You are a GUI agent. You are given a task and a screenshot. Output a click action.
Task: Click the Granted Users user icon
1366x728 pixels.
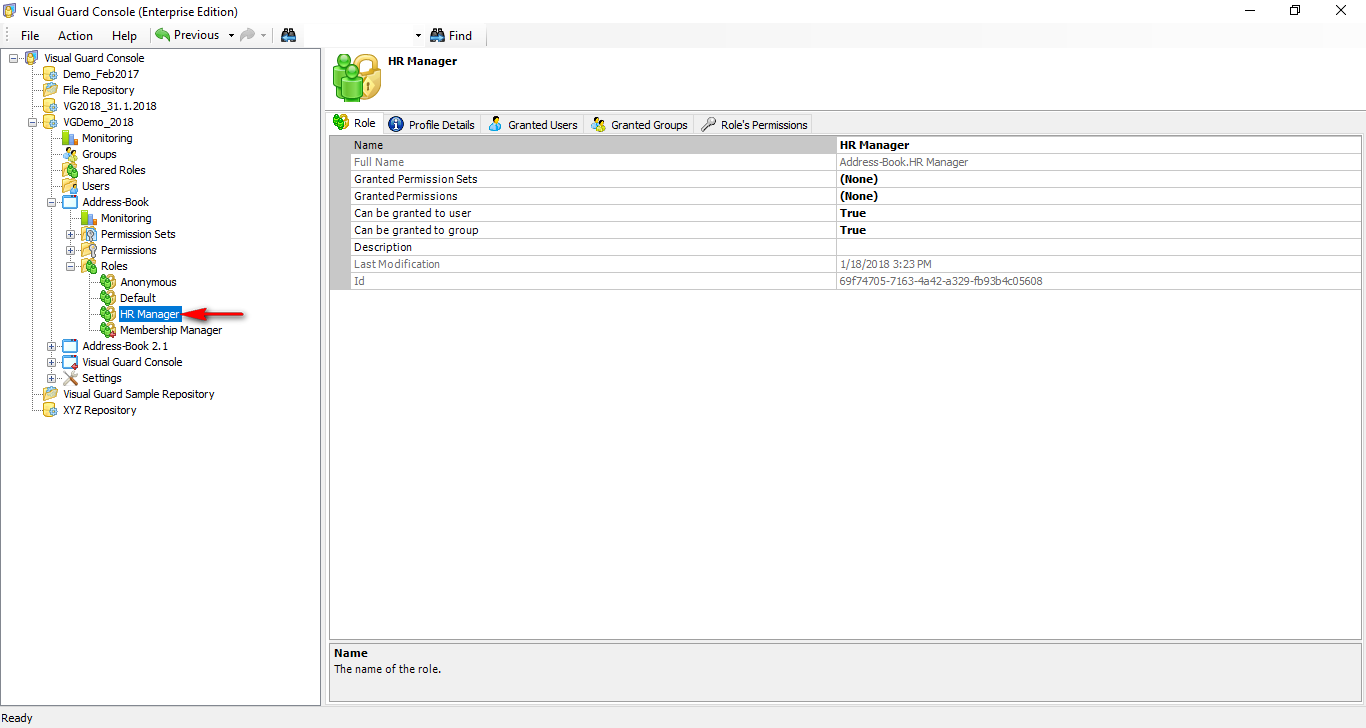coord(494,124)
